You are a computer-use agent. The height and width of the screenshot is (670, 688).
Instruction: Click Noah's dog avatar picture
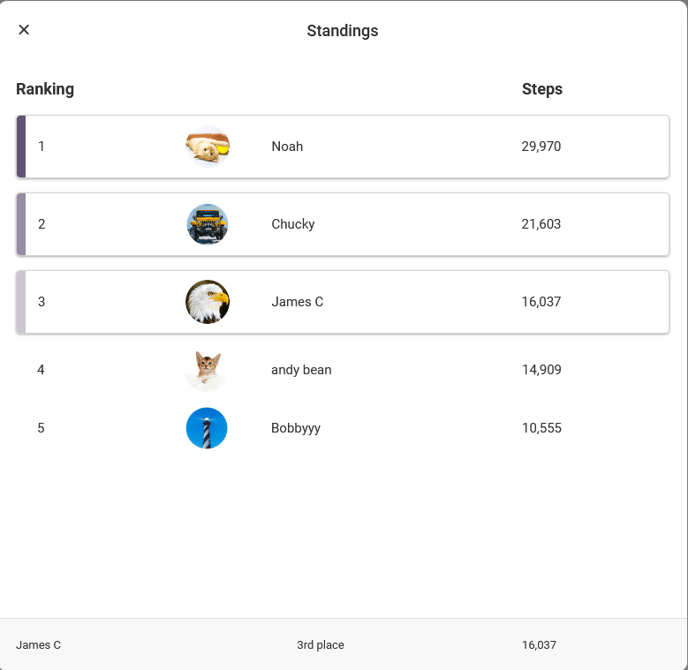(207, 147)
